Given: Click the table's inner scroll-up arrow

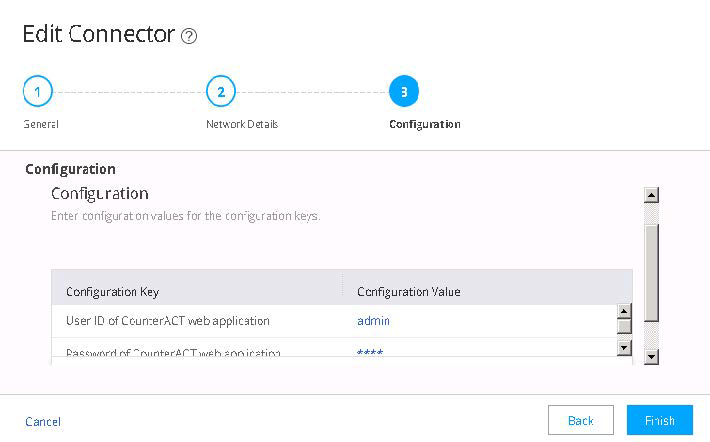Looking at the screenshot, I should pyautogui.click(x=624, y=310).
